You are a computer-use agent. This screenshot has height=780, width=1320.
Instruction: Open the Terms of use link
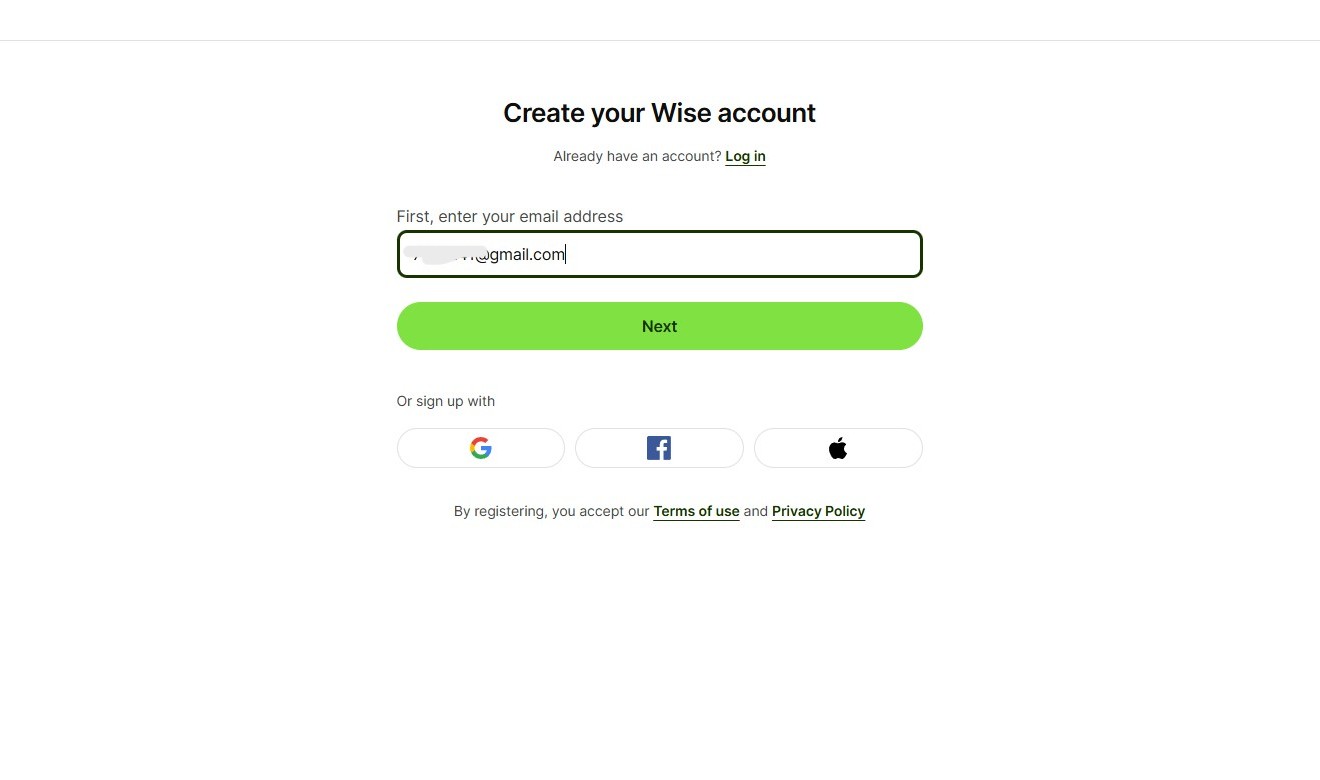click(x=696, y=511)
